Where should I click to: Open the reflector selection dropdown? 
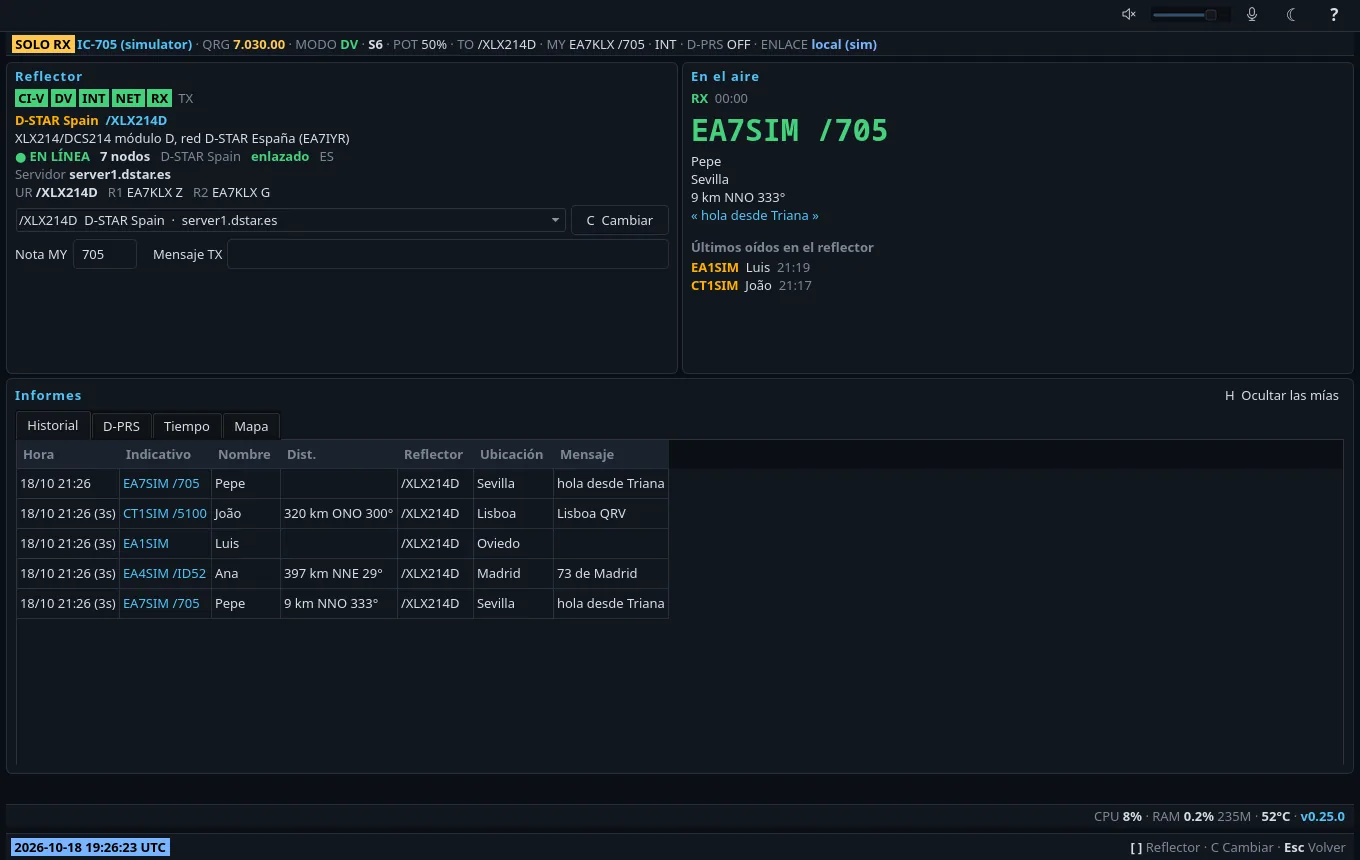[291, 220]
